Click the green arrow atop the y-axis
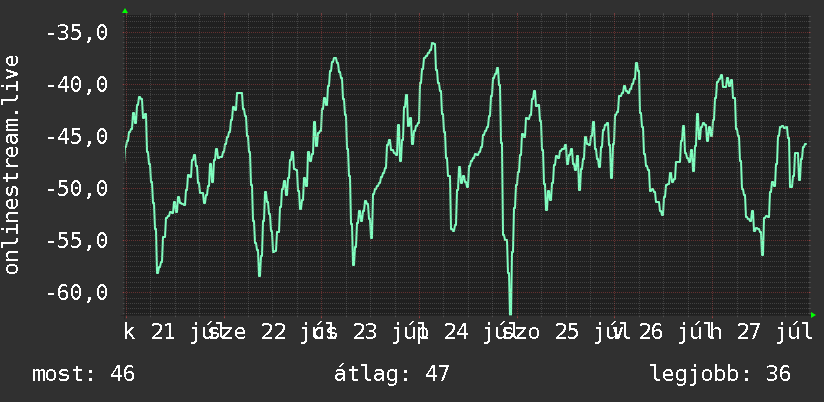The image size is (824, 402). point(125,11)
